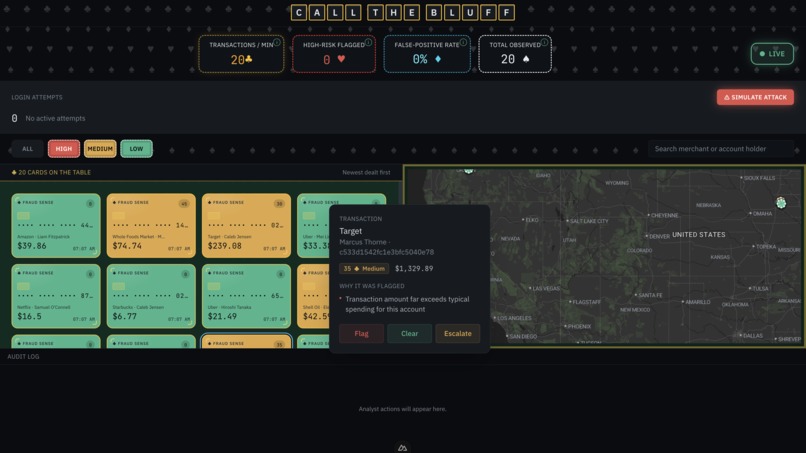Open info icon on Transactions / Min stat
Image resolution: width=806 pixels, height=453 pixels.
277,42
